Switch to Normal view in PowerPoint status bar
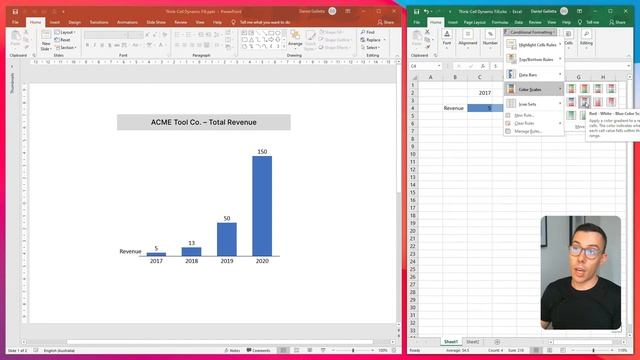Viewport: 640px width, 360px height. [x=283, y=351]
